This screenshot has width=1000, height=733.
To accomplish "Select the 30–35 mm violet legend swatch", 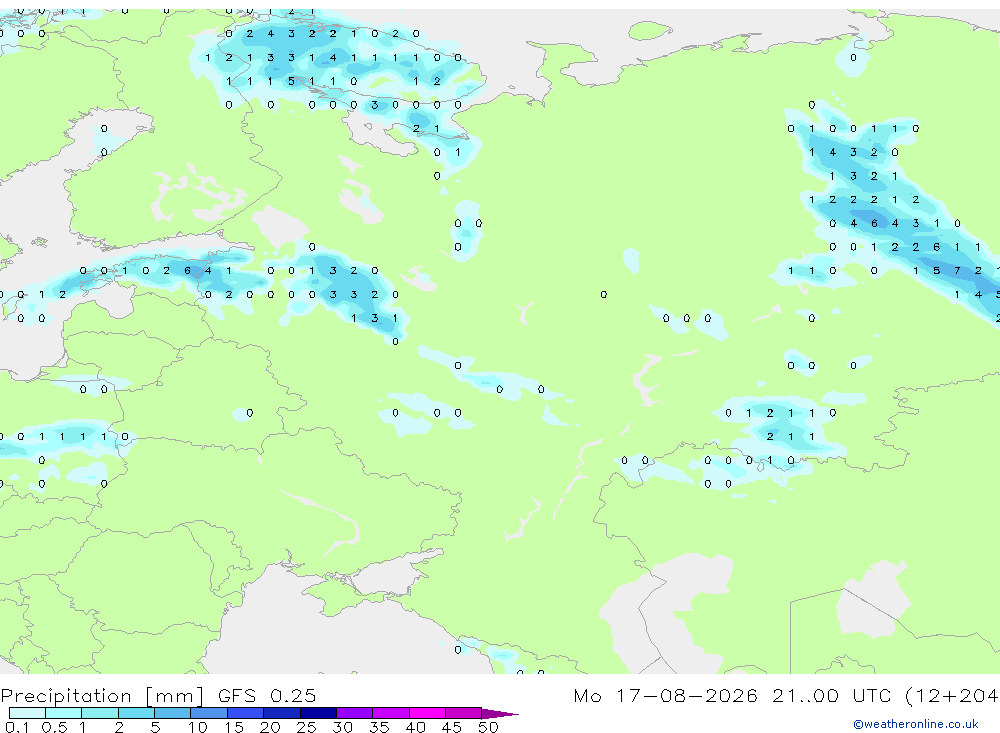I will pos(355,713).
